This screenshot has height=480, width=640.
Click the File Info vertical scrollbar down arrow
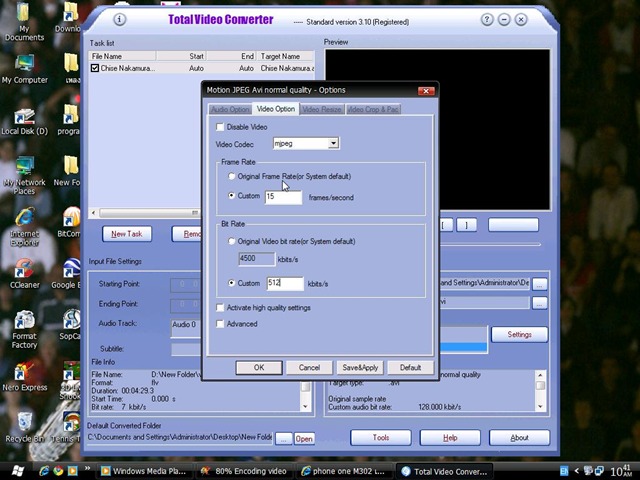click(305, 407)
